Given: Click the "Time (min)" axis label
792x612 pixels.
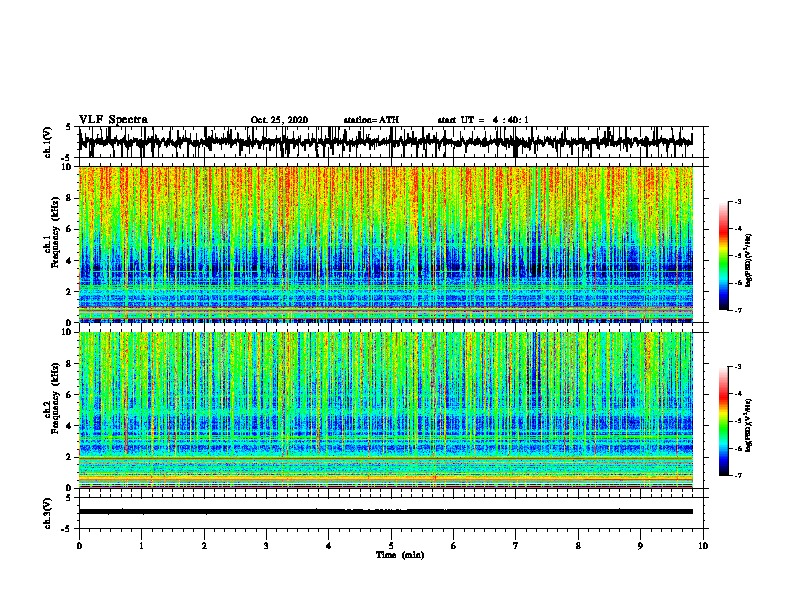Looking at the screenshot, I should (400, 555).
